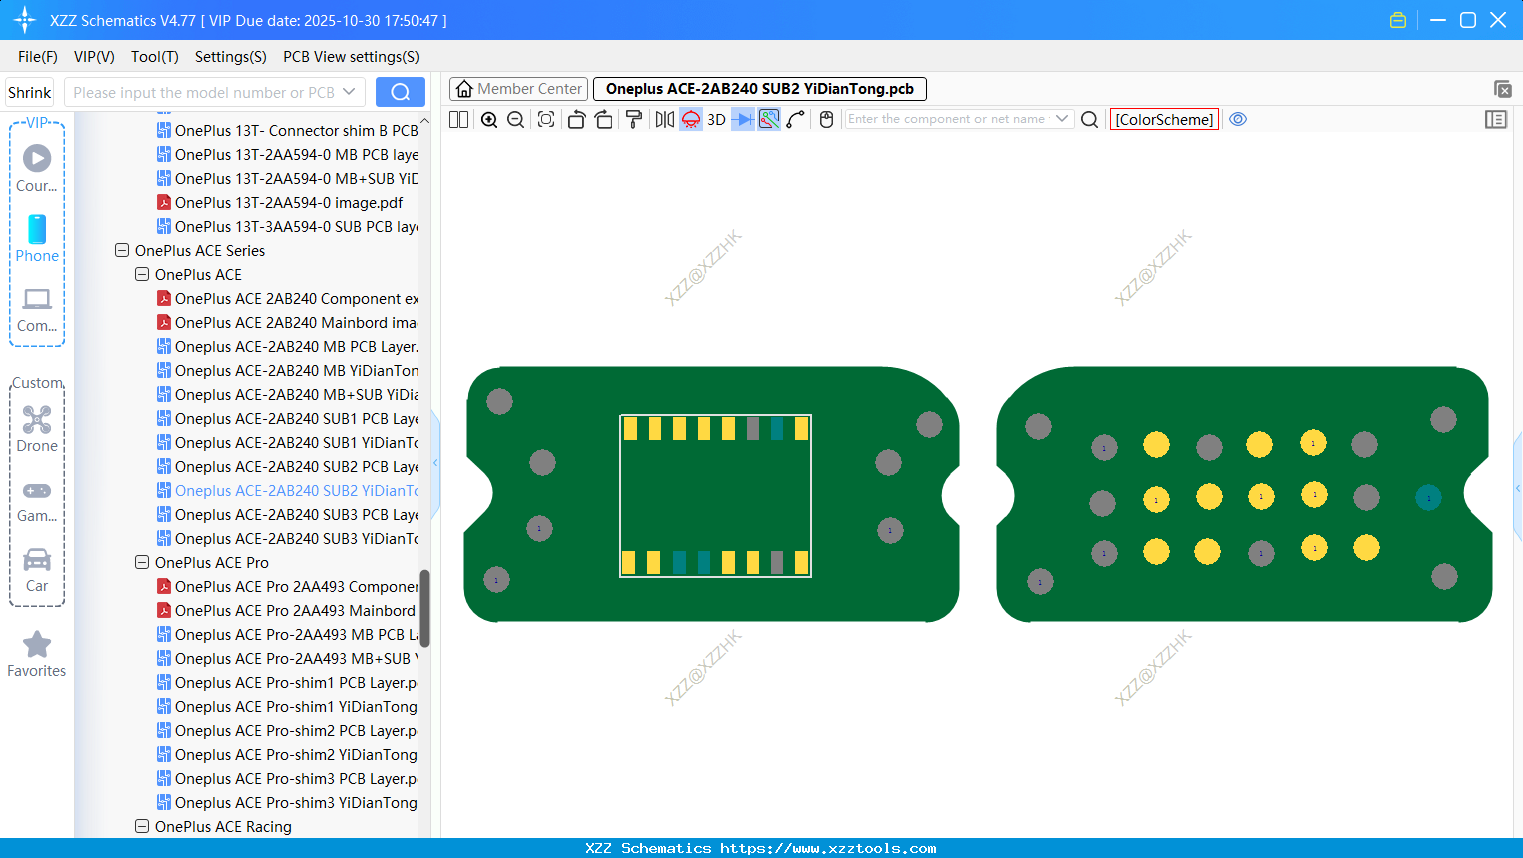The image size is (1523, 858).
Task: Open Oneplus ACE Pro-shim3 YiDianTong file
Action: click(x=287, y=802)
